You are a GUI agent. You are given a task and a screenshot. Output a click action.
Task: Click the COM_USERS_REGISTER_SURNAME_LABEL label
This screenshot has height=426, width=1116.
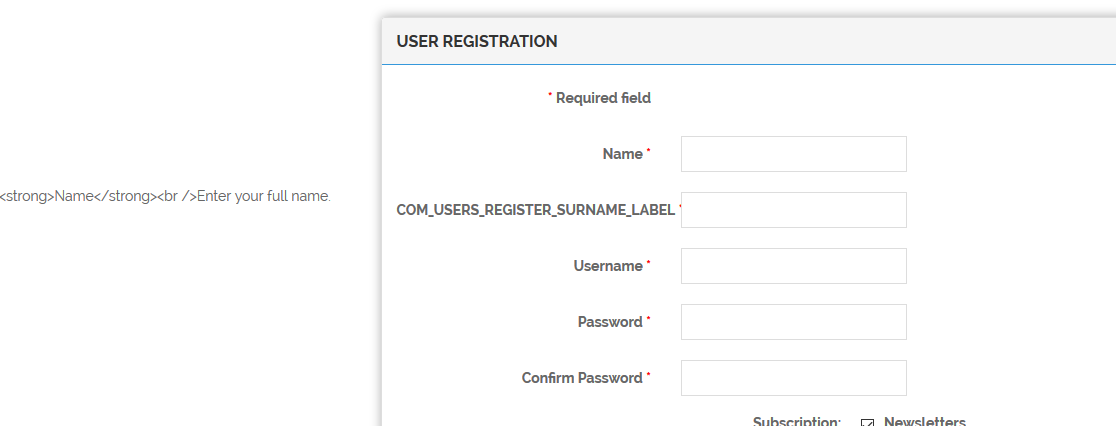[x=535, y=210]
